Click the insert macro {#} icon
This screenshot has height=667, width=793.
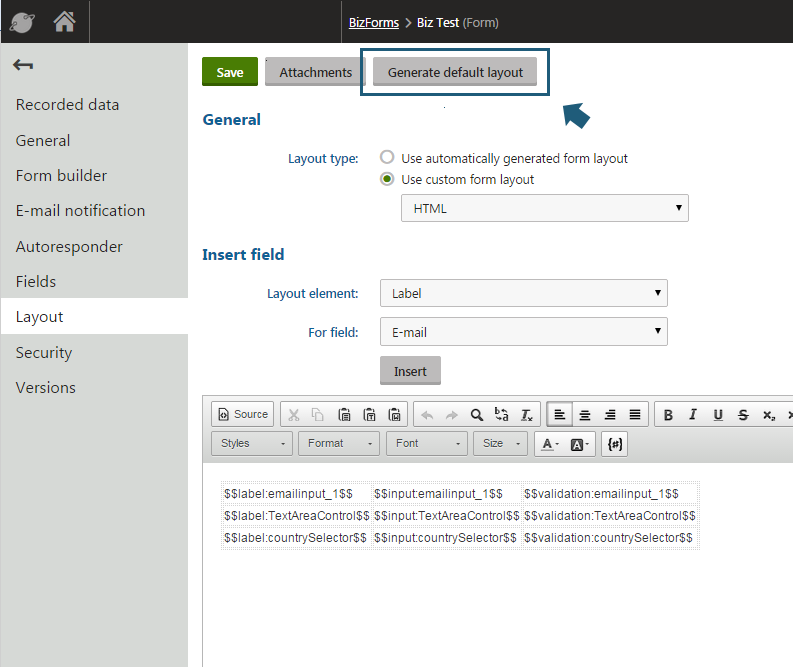(x=615, y=444)
